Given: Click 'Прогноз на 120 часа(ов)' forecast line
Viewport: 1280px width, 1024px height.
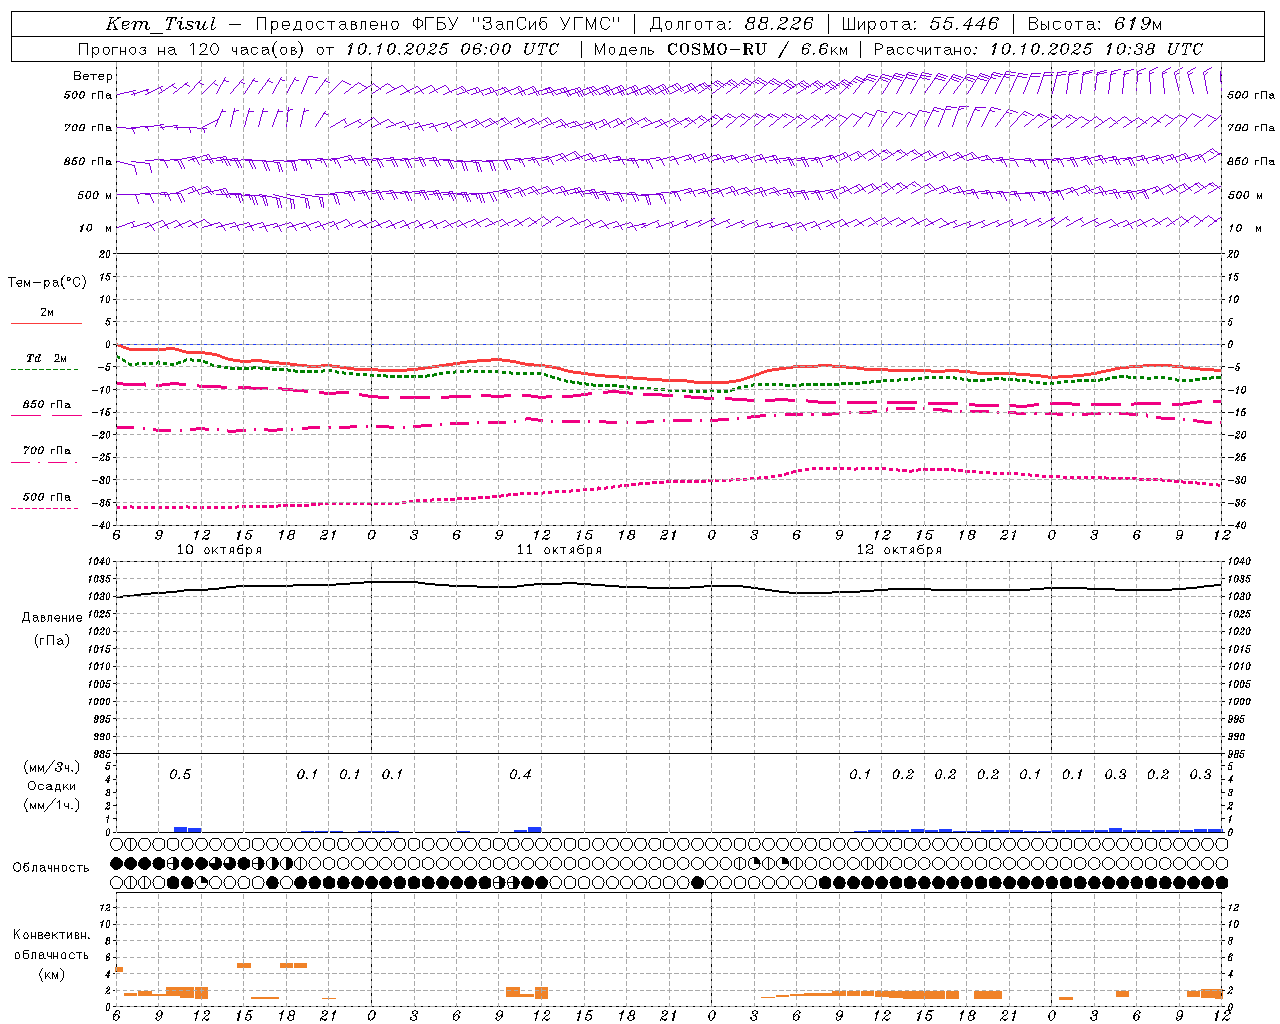Looking at the screenshot, I should coord(193,49).
